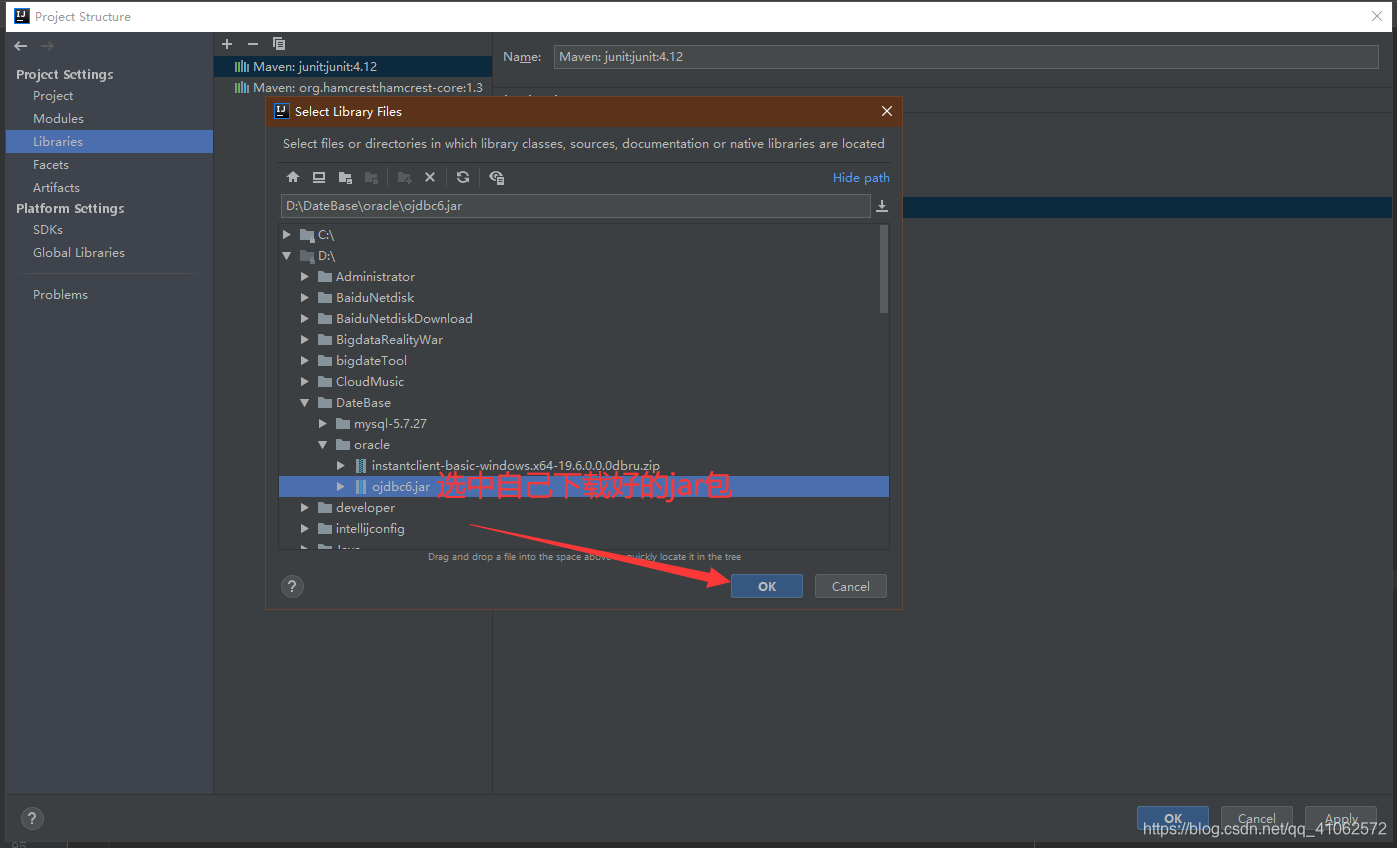Expand the mysql-5.7.27 folder
This screenshot has width=1397, height=848.
coord(323,424)
